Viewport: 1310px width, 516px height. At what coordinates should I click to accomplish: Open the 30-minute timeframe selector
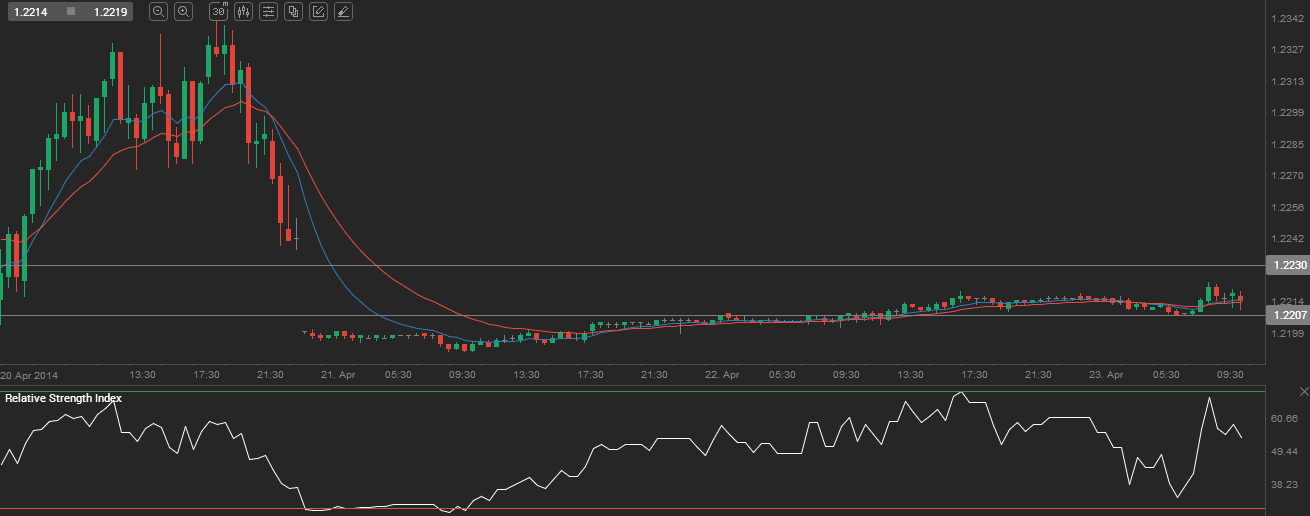(x=218, y=12)
